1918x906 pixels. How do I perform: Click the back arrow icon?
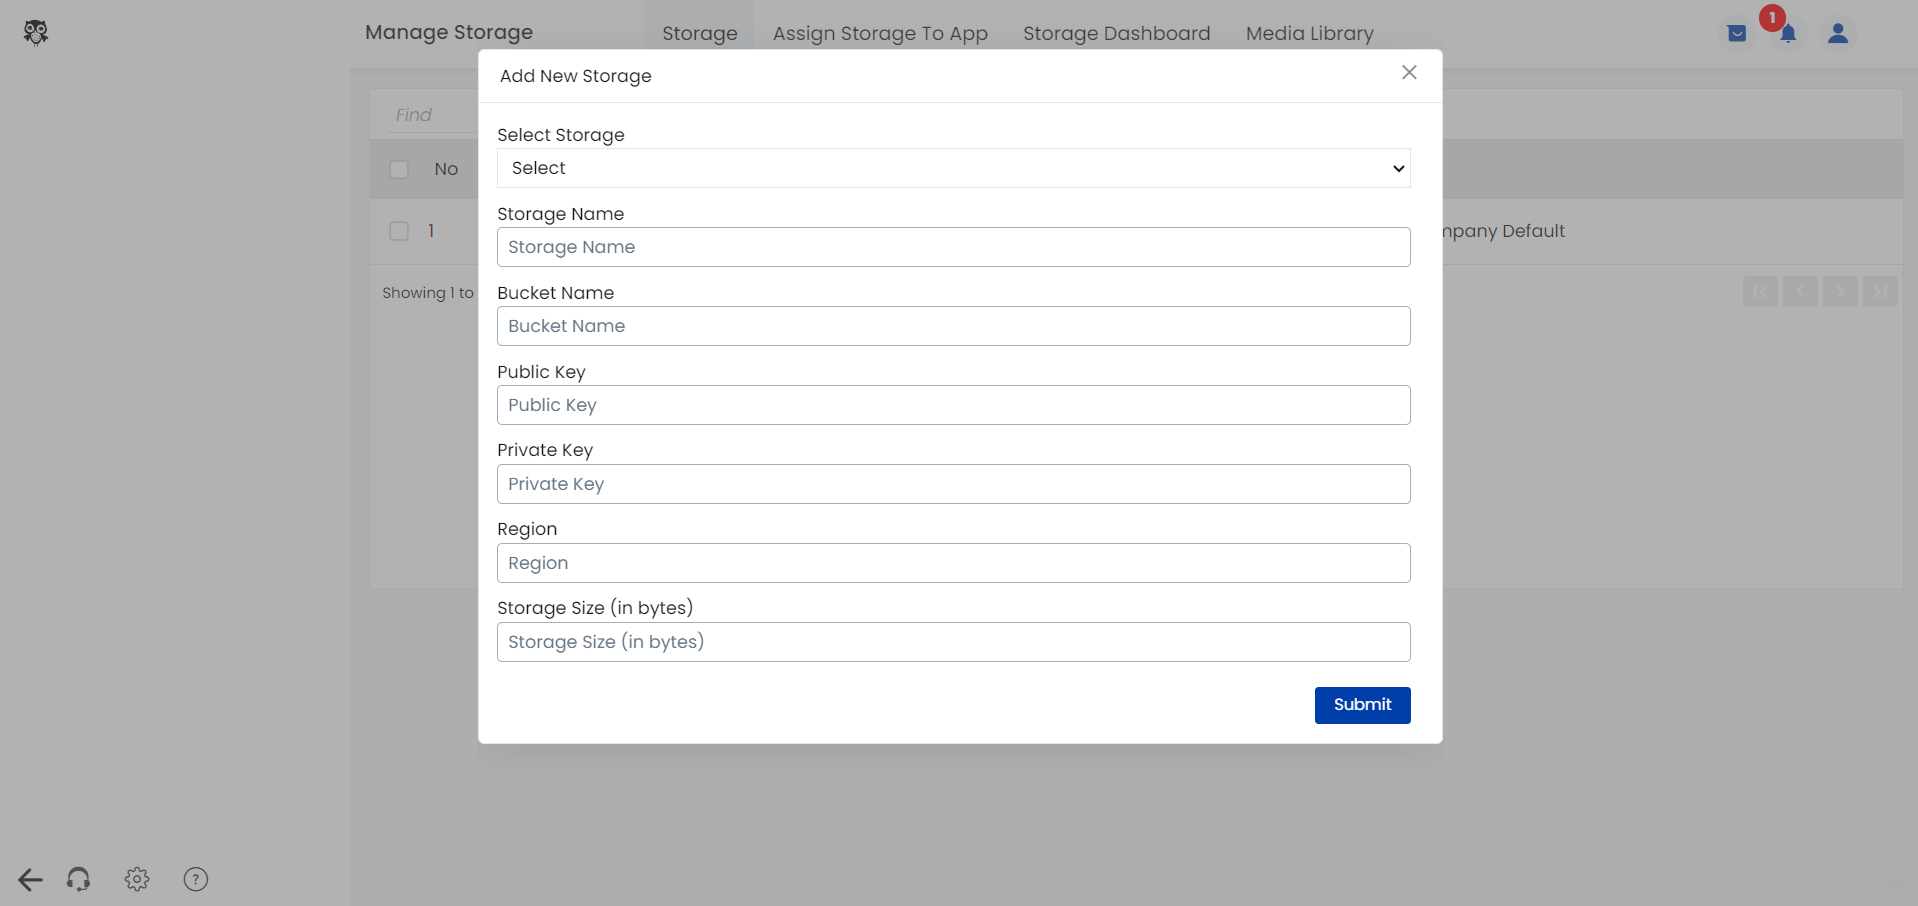pyautogui.click(x=30, y=879)
